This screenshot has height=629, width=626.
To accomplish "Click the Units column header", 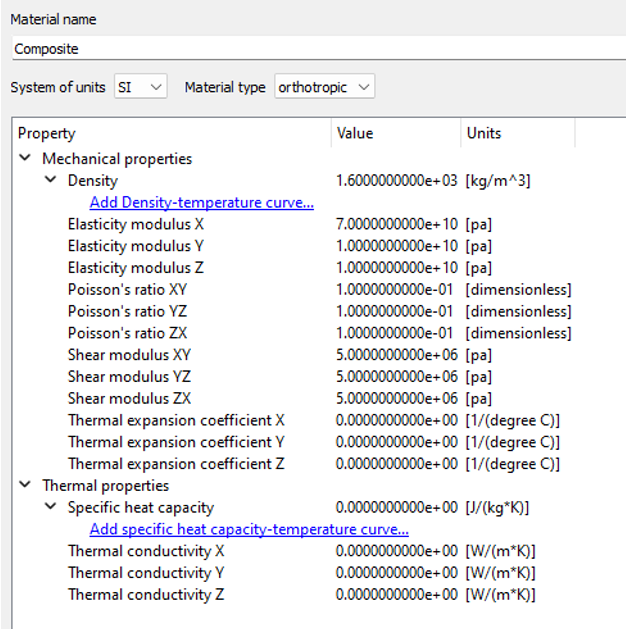I will tap(515, 133).
